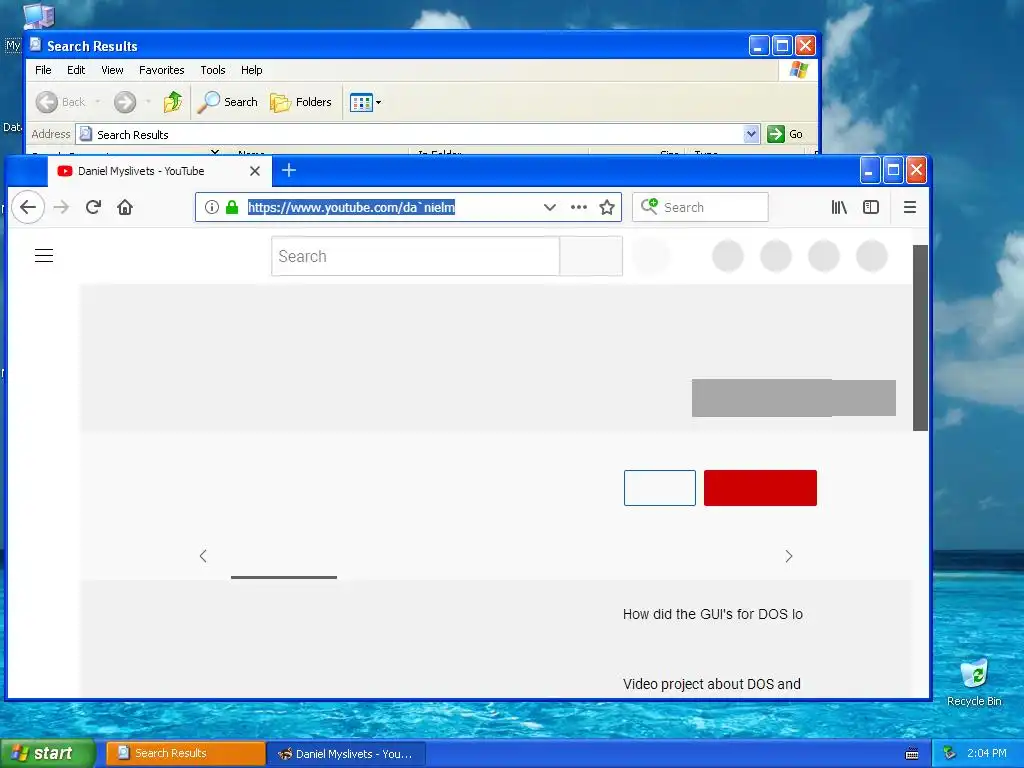Click Forward arrow in Search Results window
Screen dimensions: 1024x768
(125, 102)
